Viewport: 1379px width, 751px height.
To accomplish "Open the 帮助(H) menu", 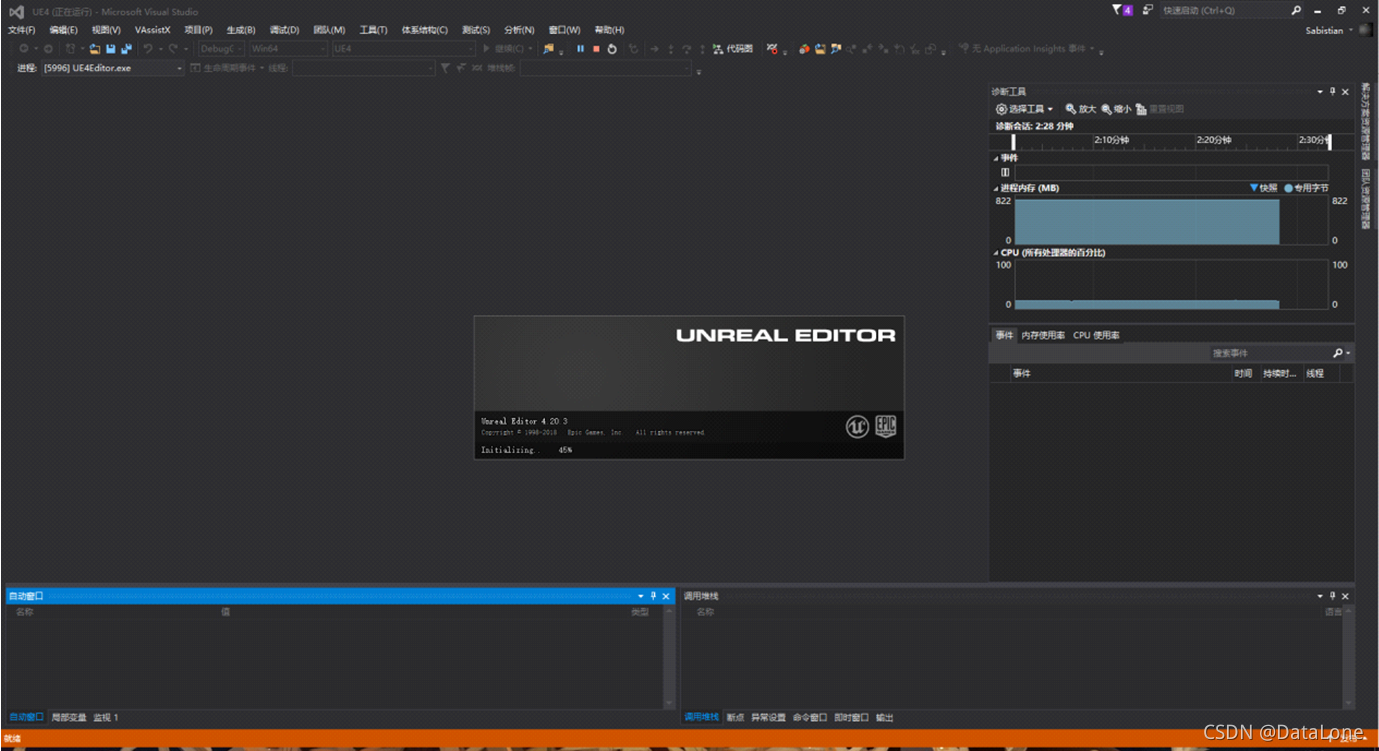I will tap(609, 30).
